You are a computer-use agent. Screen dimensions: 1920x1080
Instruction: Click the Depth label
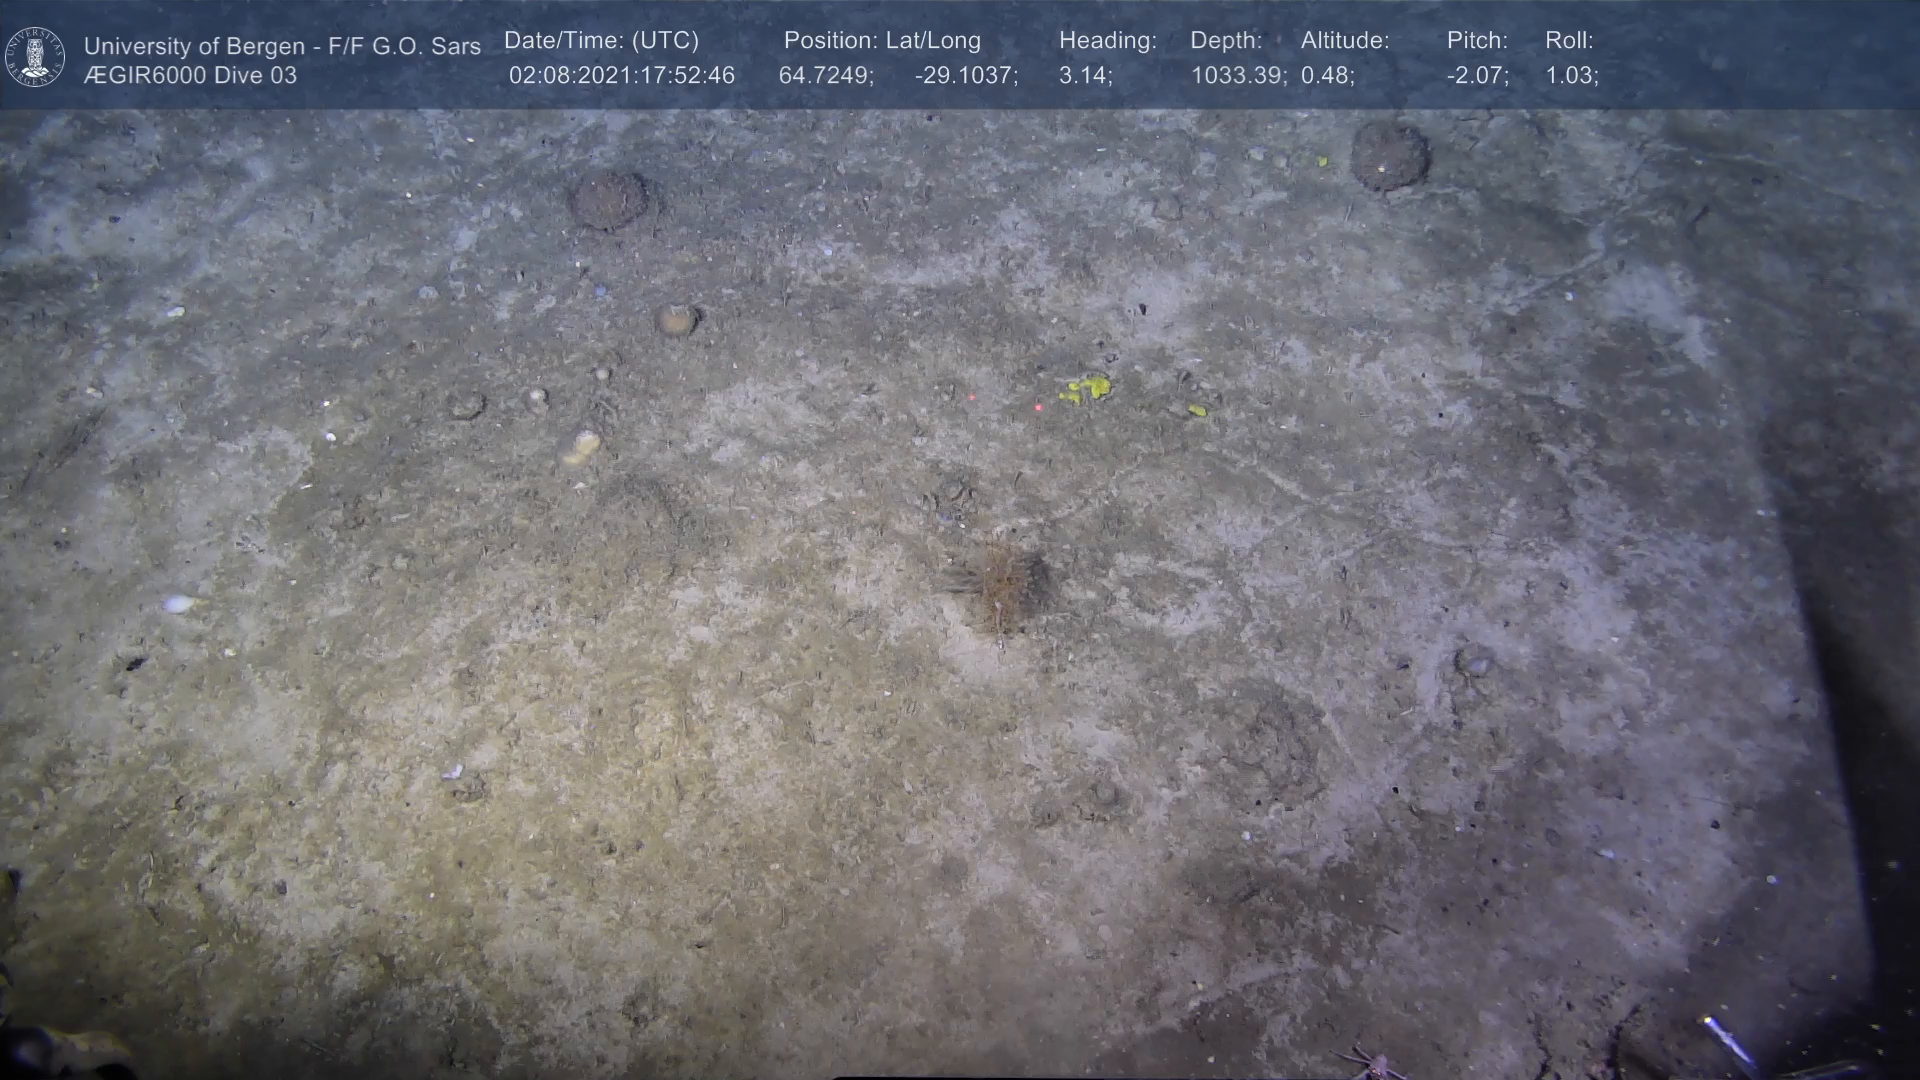(1225, 41)
